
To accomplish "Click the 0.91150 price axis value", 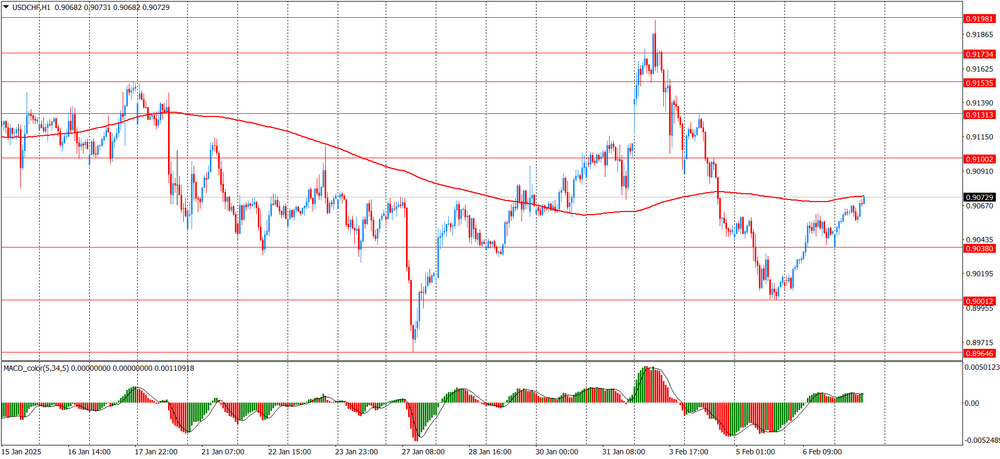I will (x=981, y=137).
